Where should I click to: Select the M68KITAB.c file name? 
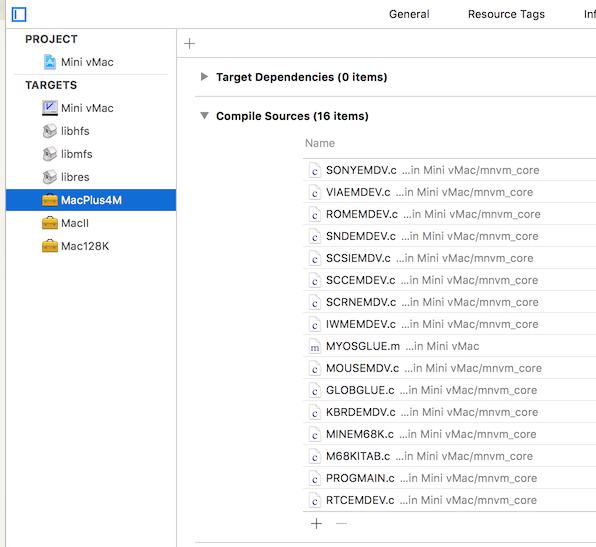pos(358,457)
